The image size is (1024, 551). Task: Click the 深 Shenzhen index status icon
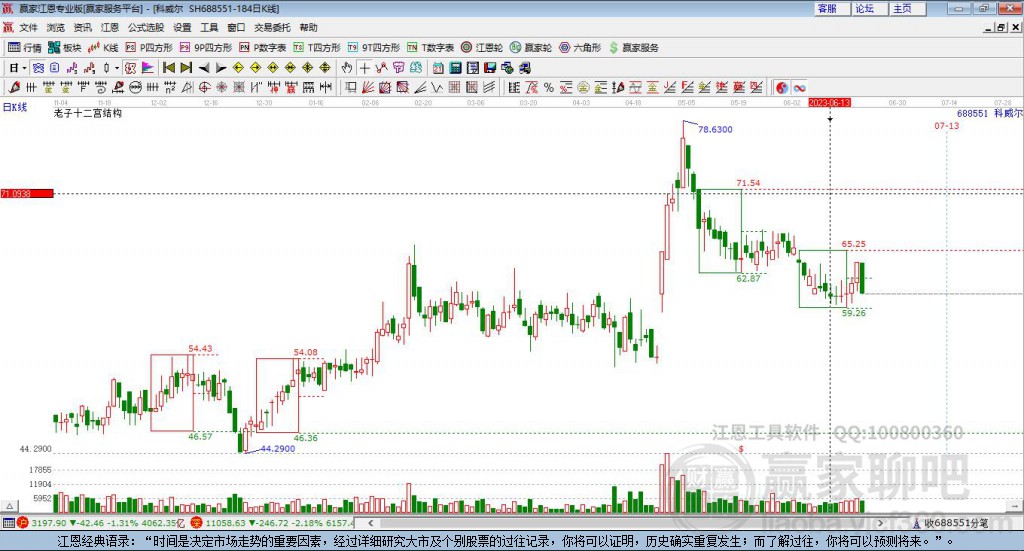tap(197, 523)
